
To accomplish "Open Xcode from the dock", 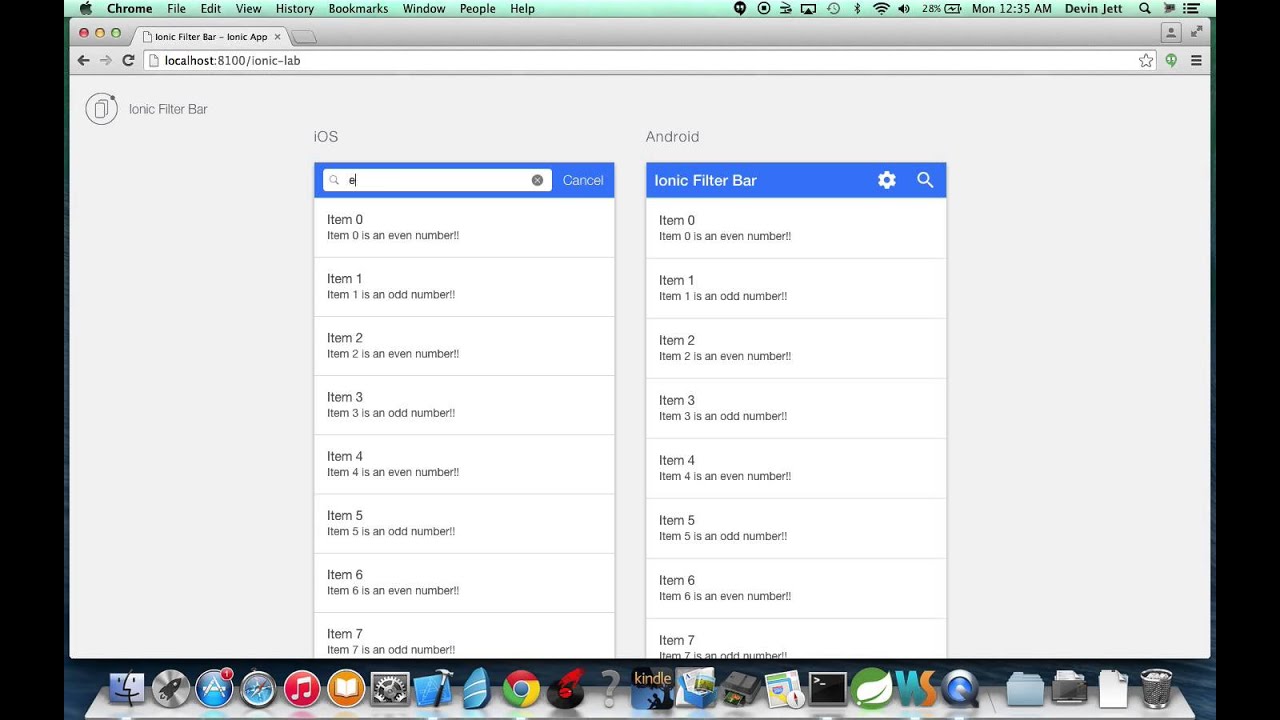I will (x=434, y=688).
